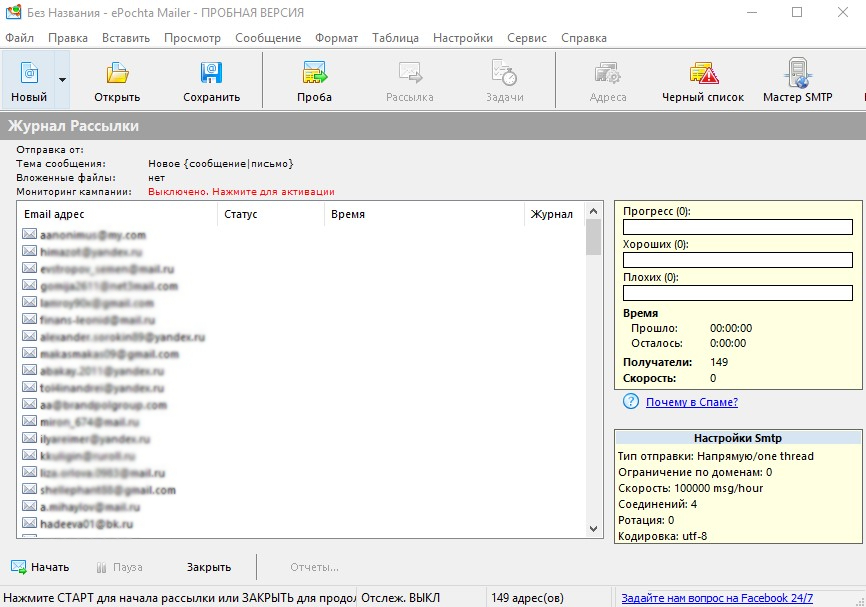
Task: Open the Настройки menu
Action: point(463,38)
